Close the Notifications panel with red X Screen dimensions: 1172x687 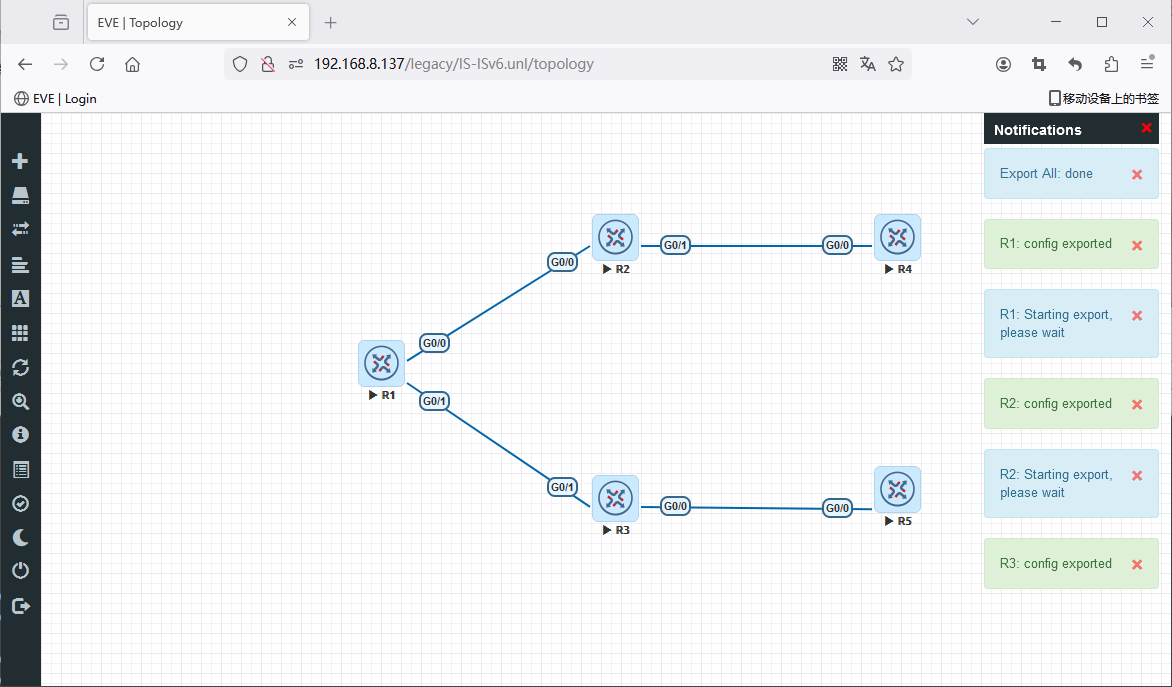pos(1146,128)
